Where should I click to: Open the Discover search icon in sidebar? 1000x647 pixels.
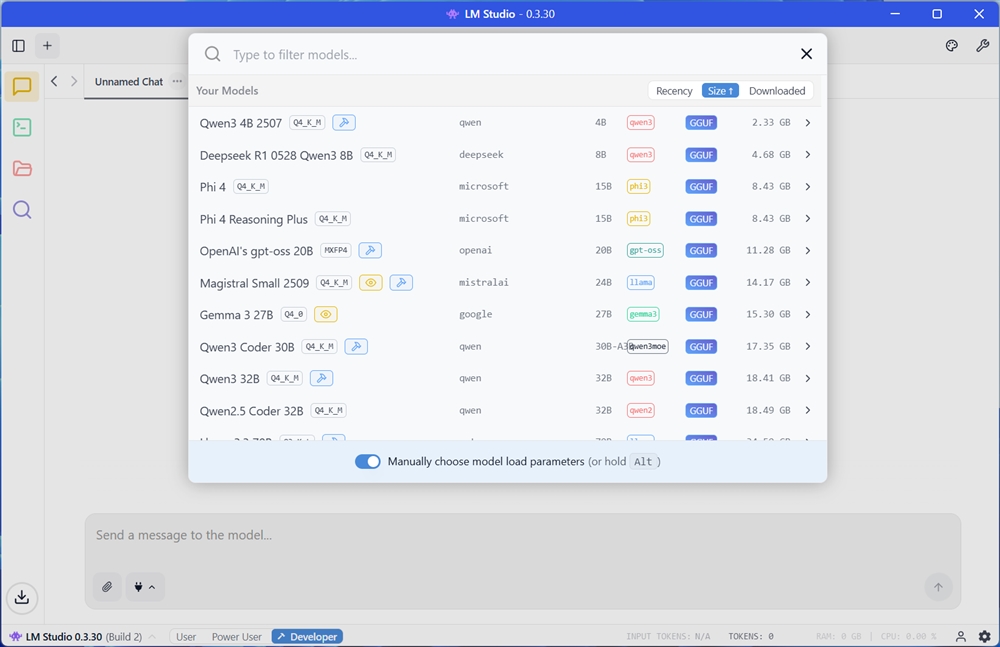tap(22, 210)
